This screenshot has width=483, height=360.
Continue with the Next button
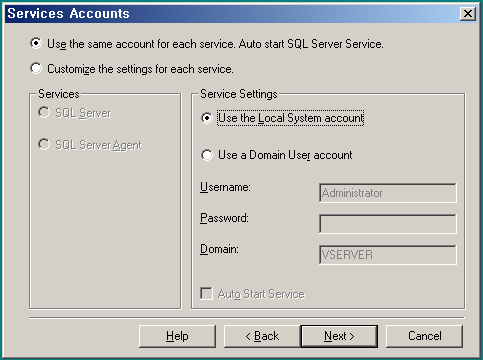(x=339, y=336)
